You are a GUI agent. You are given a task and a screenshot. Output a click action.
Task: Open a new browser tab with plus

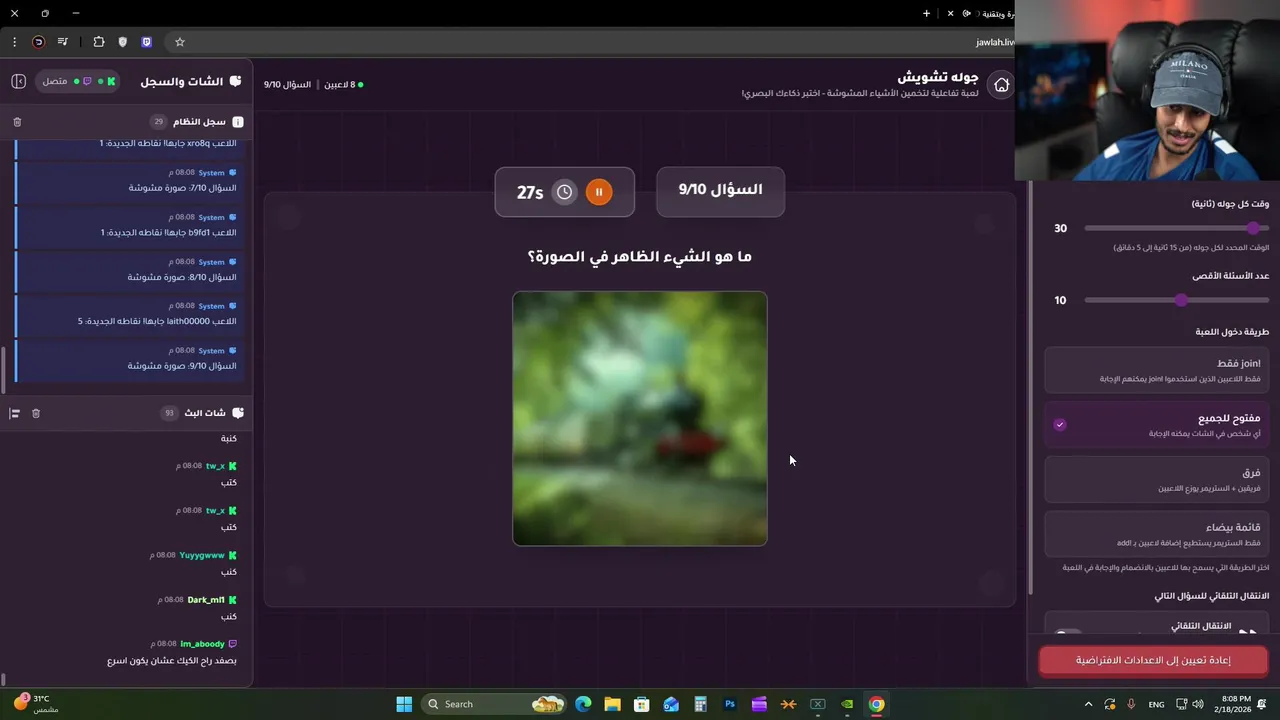[926, 14]
